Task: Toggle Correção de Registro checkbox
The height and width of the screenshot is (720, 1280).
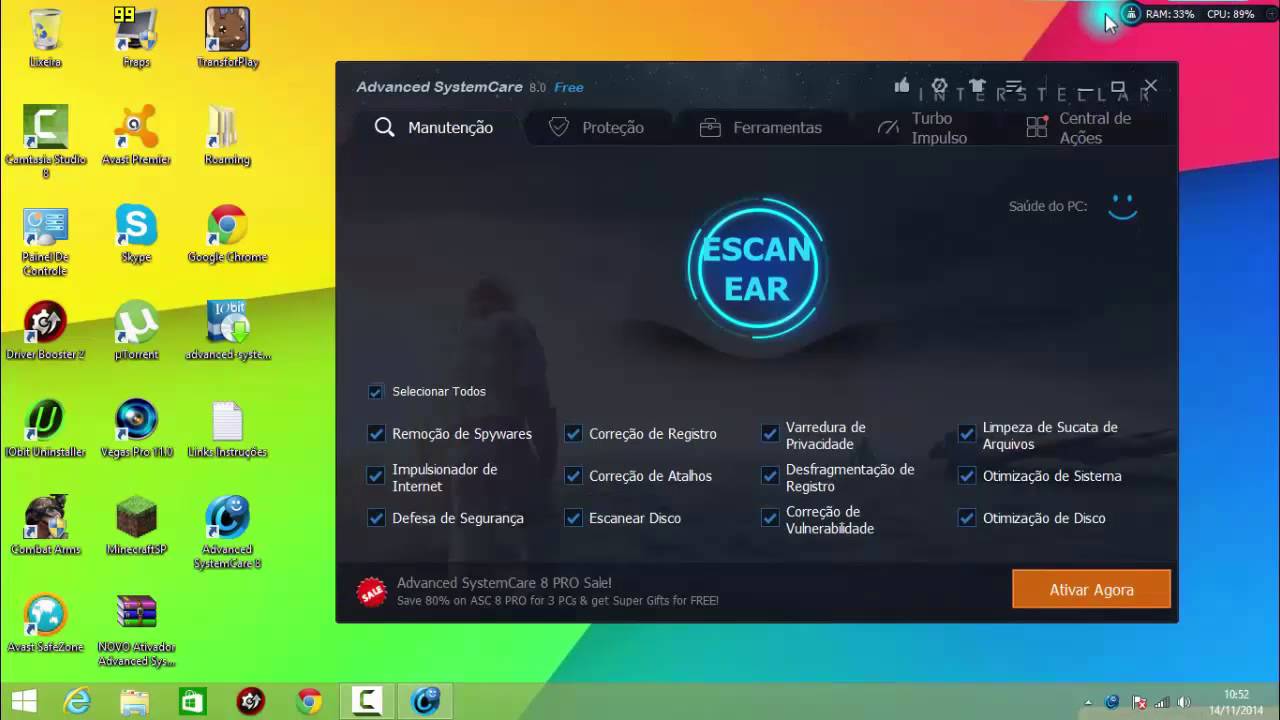Action: click(x=573, y=434)
